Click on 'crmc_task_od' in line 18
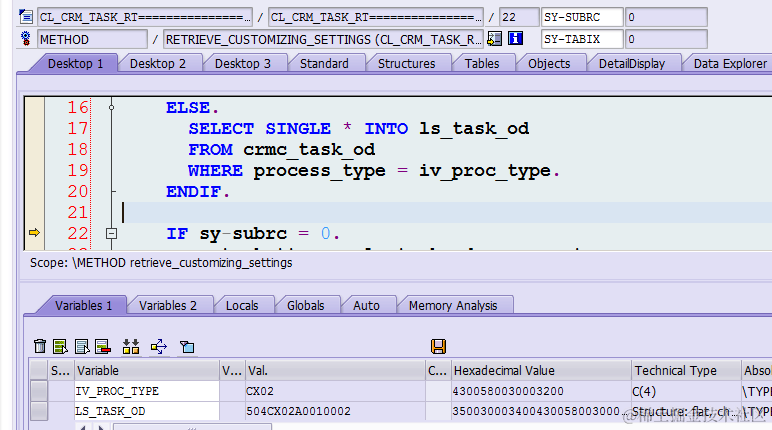This screenshot has height=430, width=772. point(309,150)
